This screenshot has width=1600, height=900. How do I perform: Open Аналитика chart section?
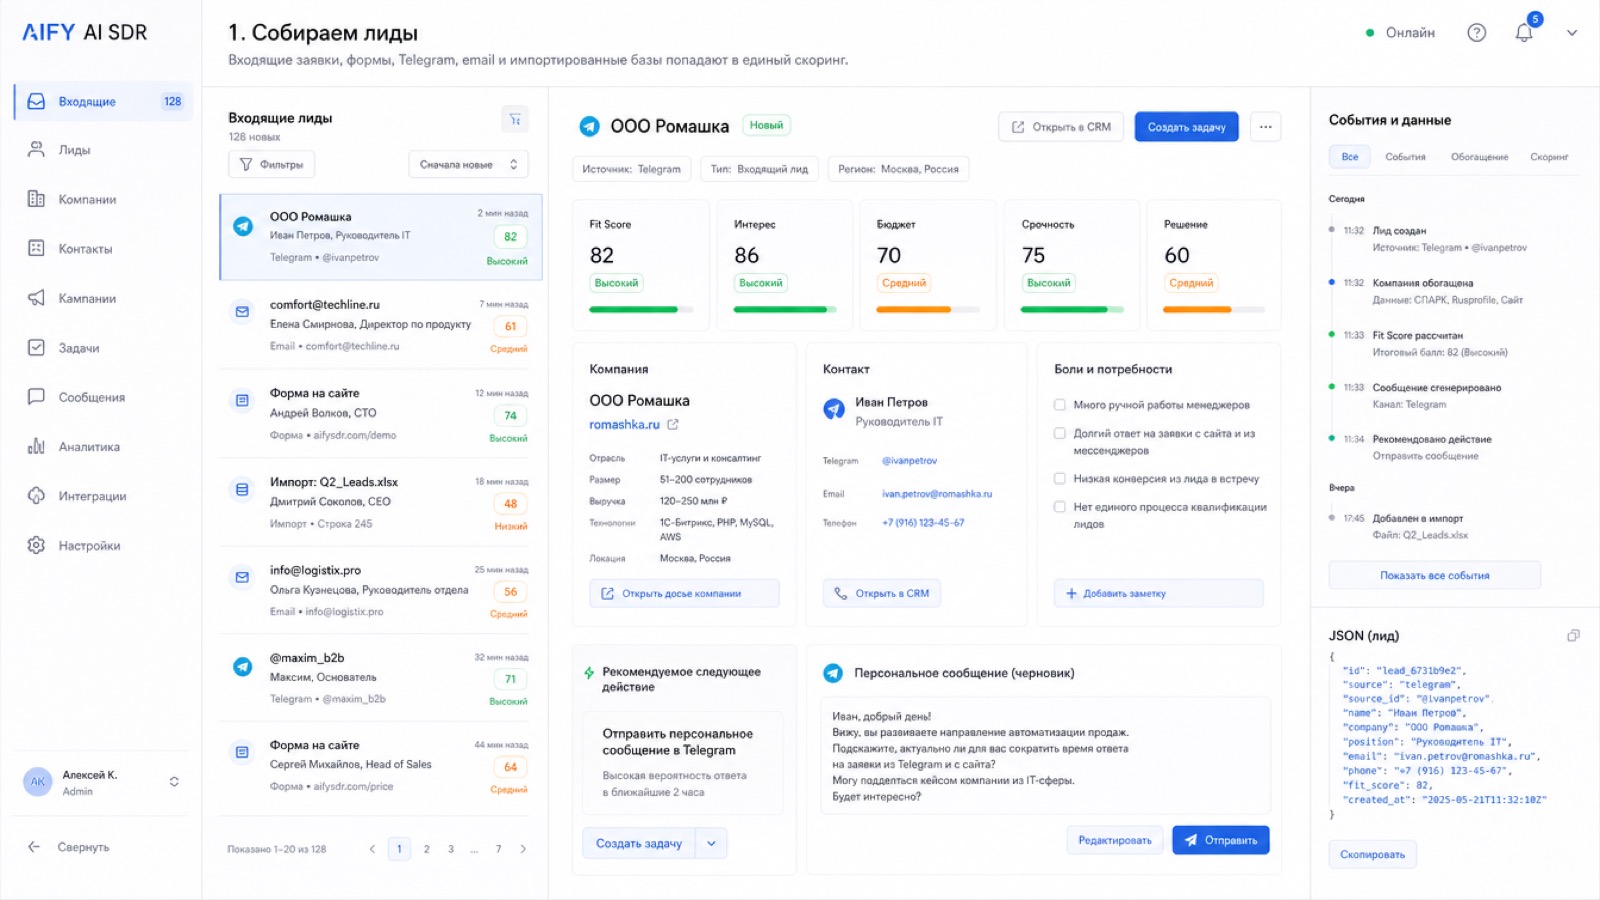(x=89, y=446)
